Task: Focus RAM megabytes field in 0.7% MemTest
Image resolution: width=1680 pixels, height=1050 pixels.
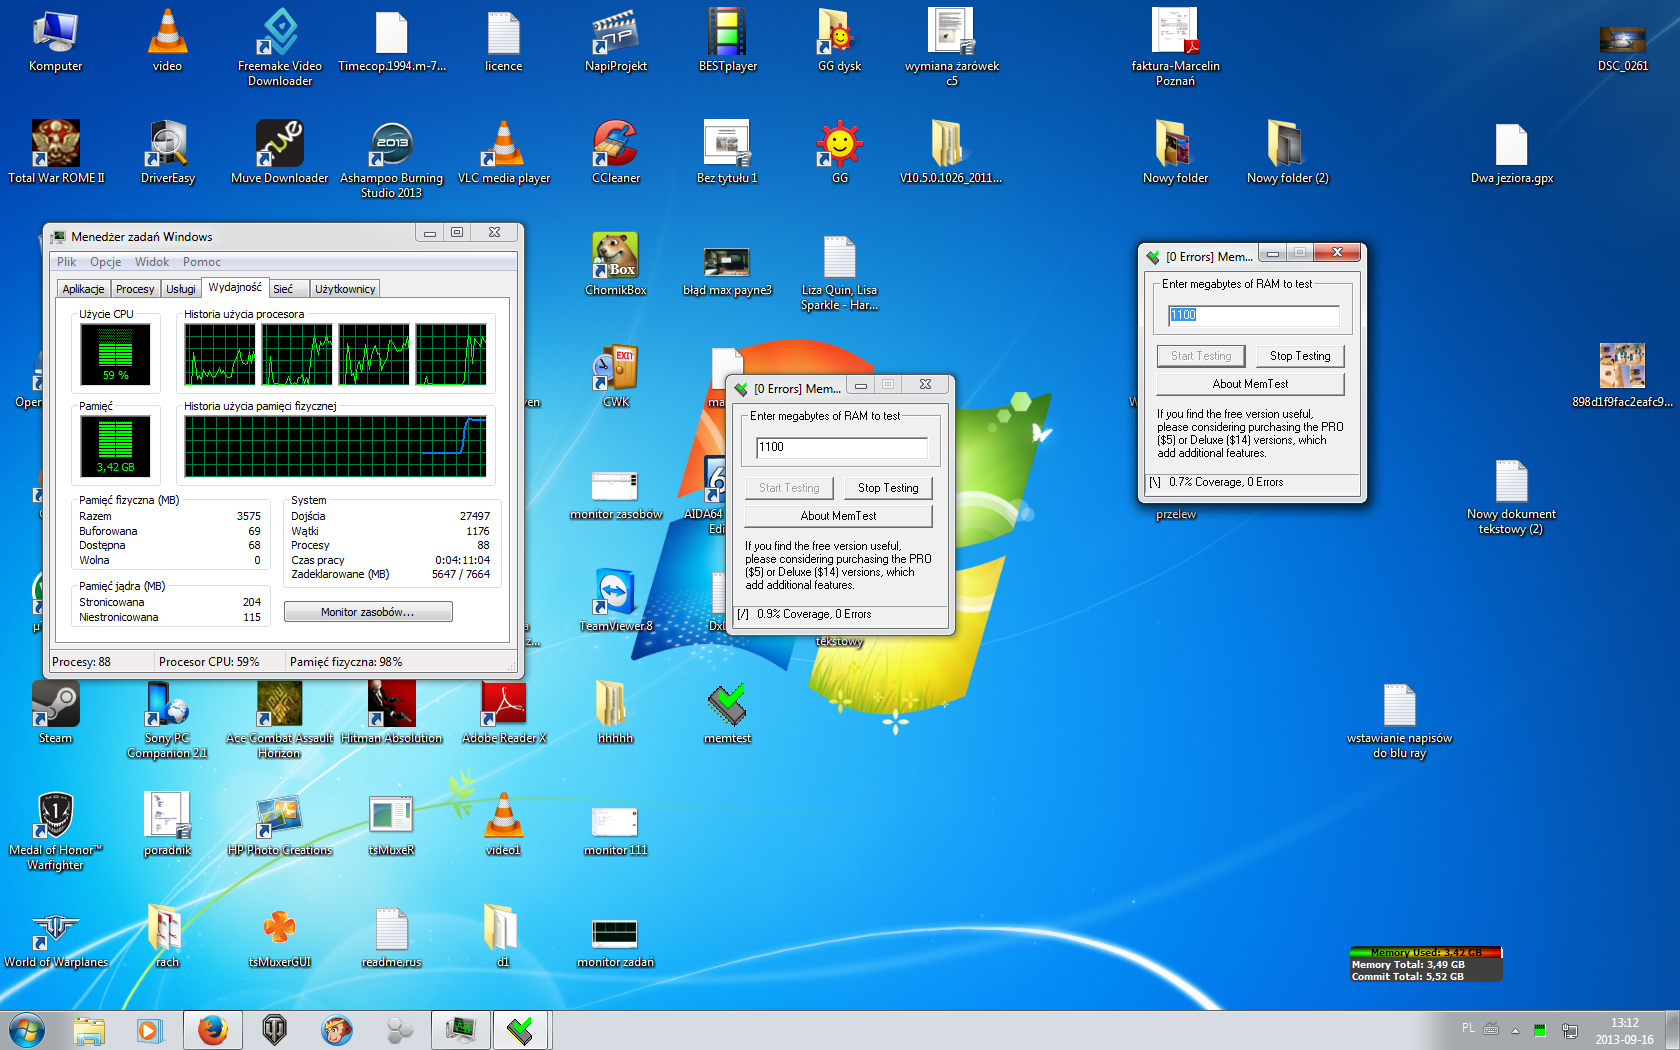Action: coord(1254,315)
